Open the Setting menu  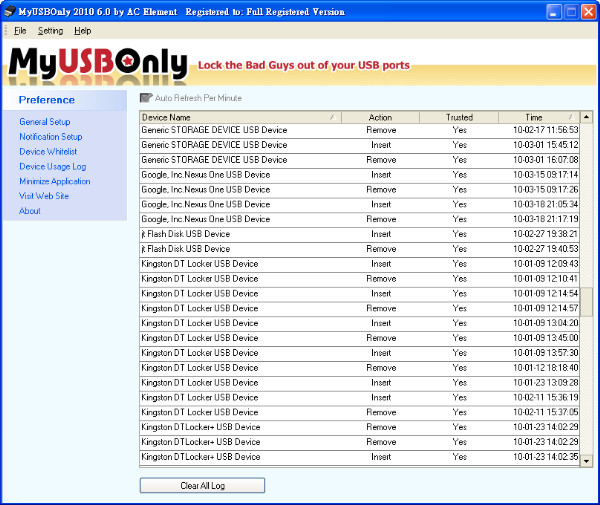50,31
